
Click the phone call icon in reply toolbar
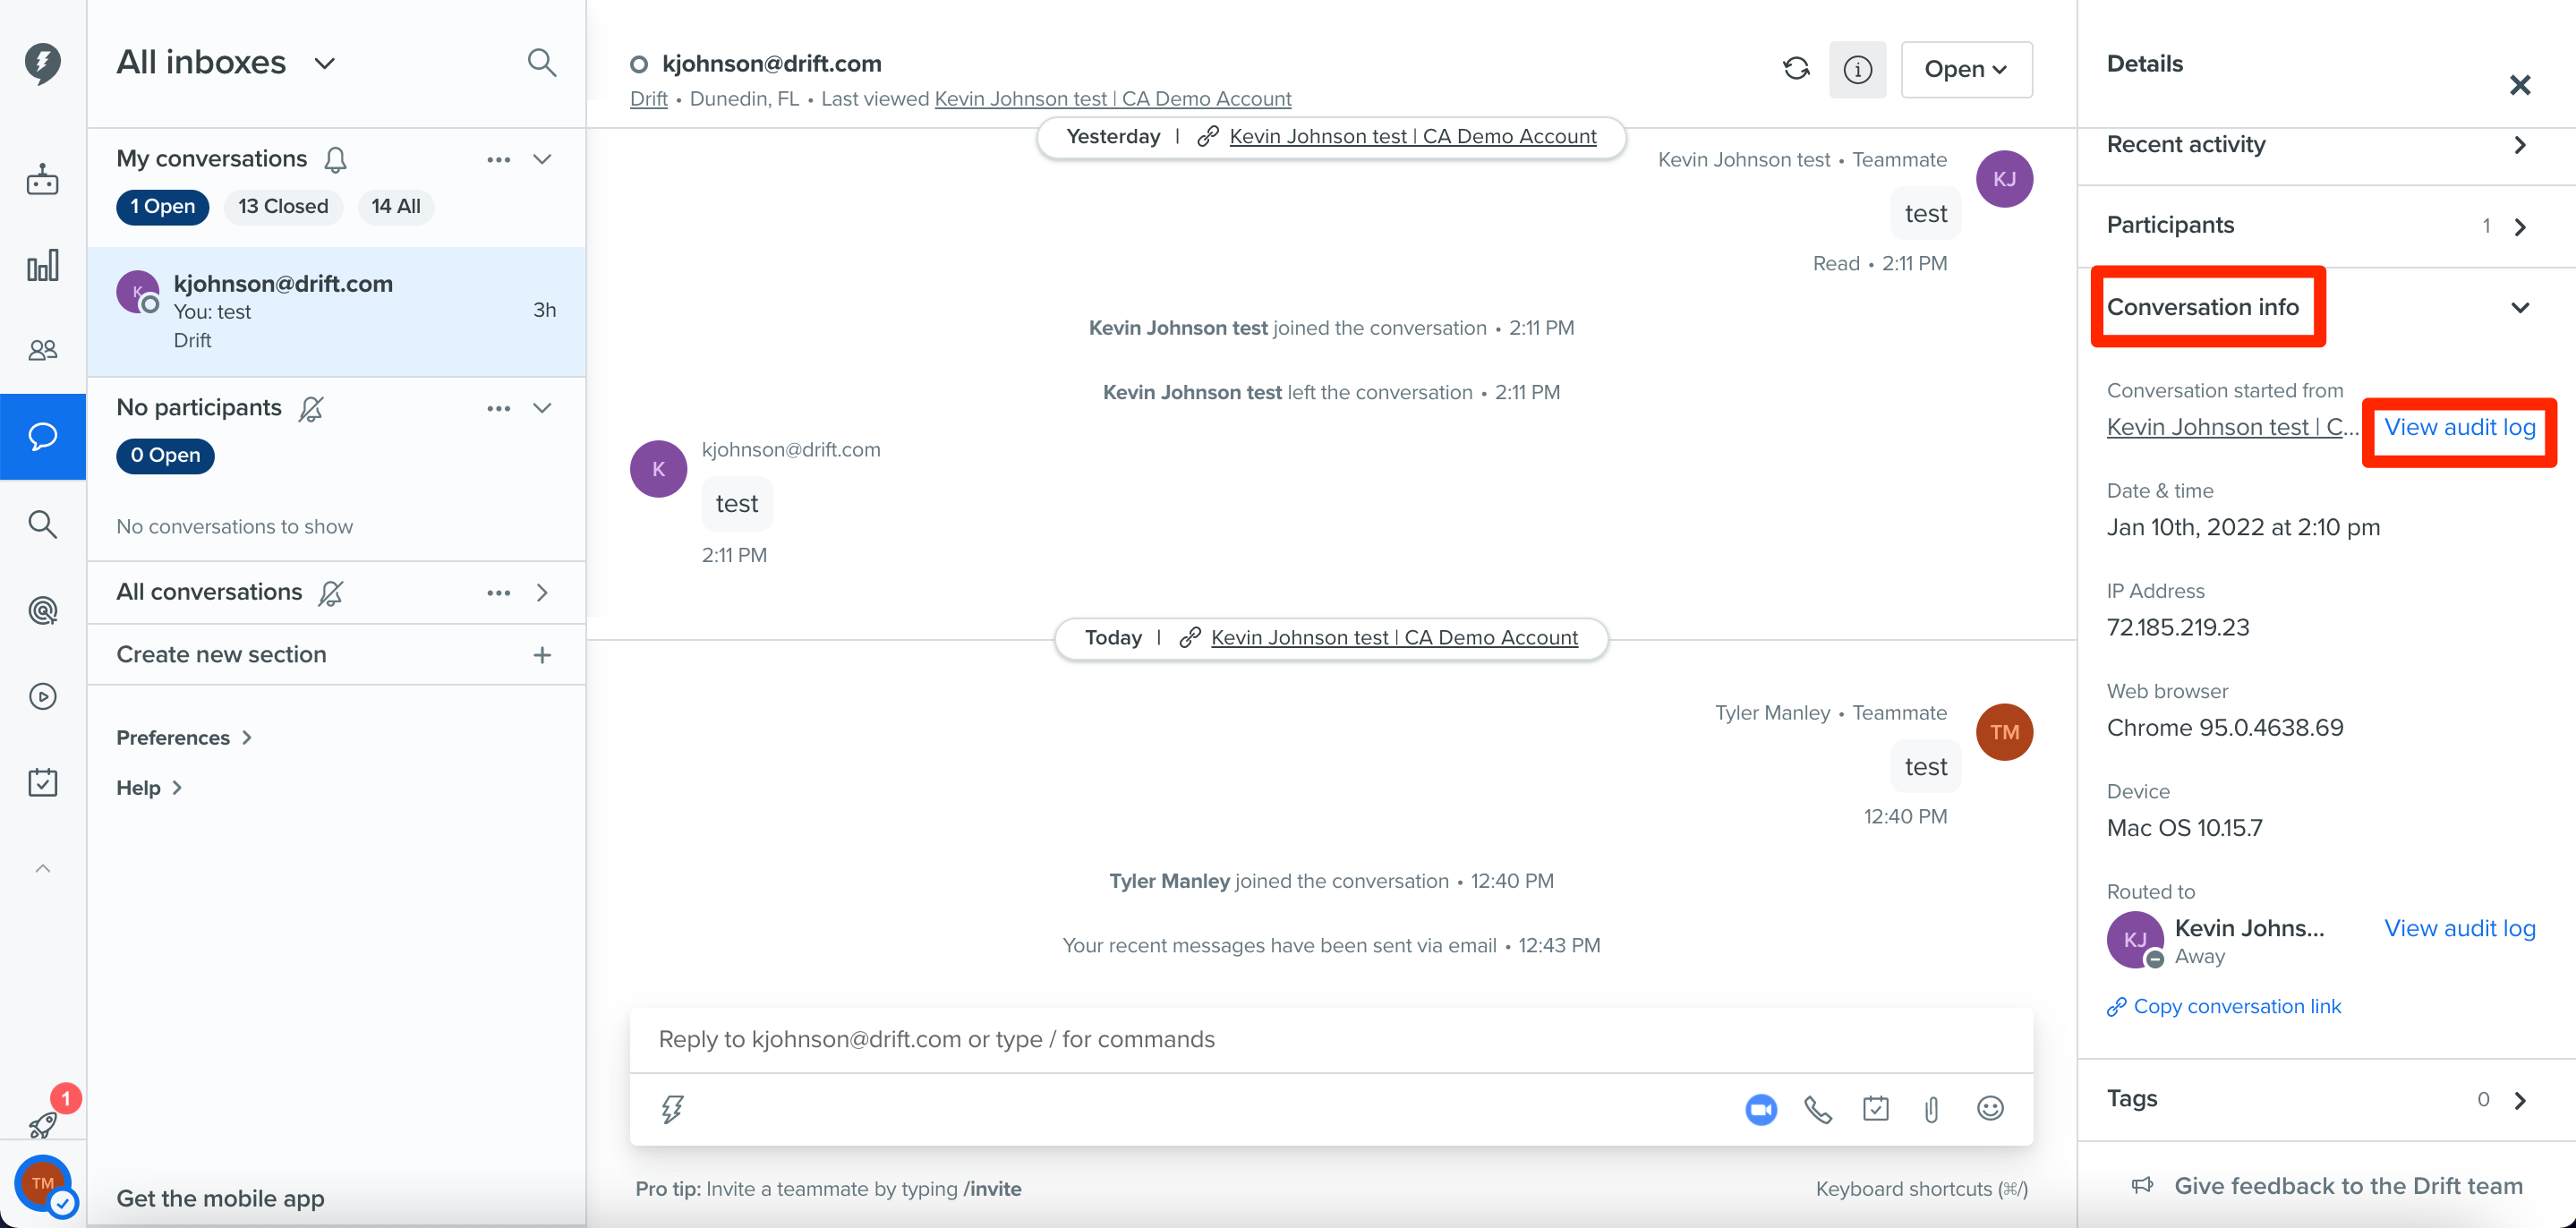1817,1109
